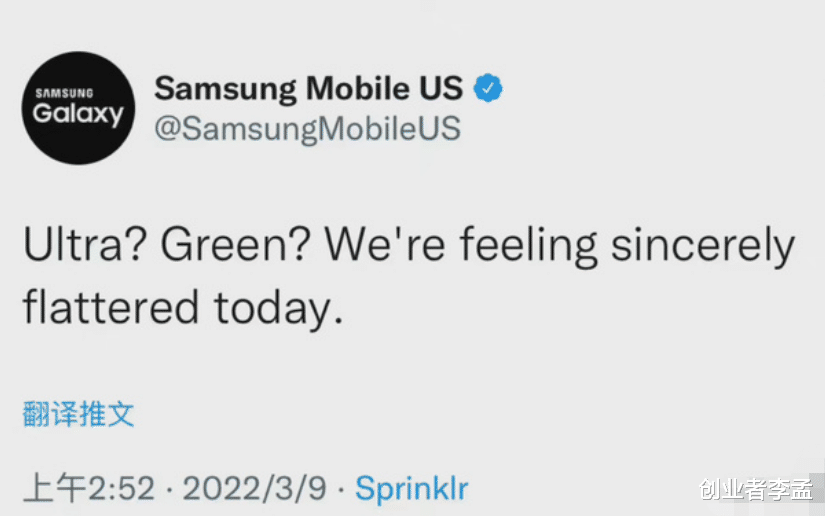
Task: Click the word "Galaxy" inside the avatar
Action: (x=78, y=114)
